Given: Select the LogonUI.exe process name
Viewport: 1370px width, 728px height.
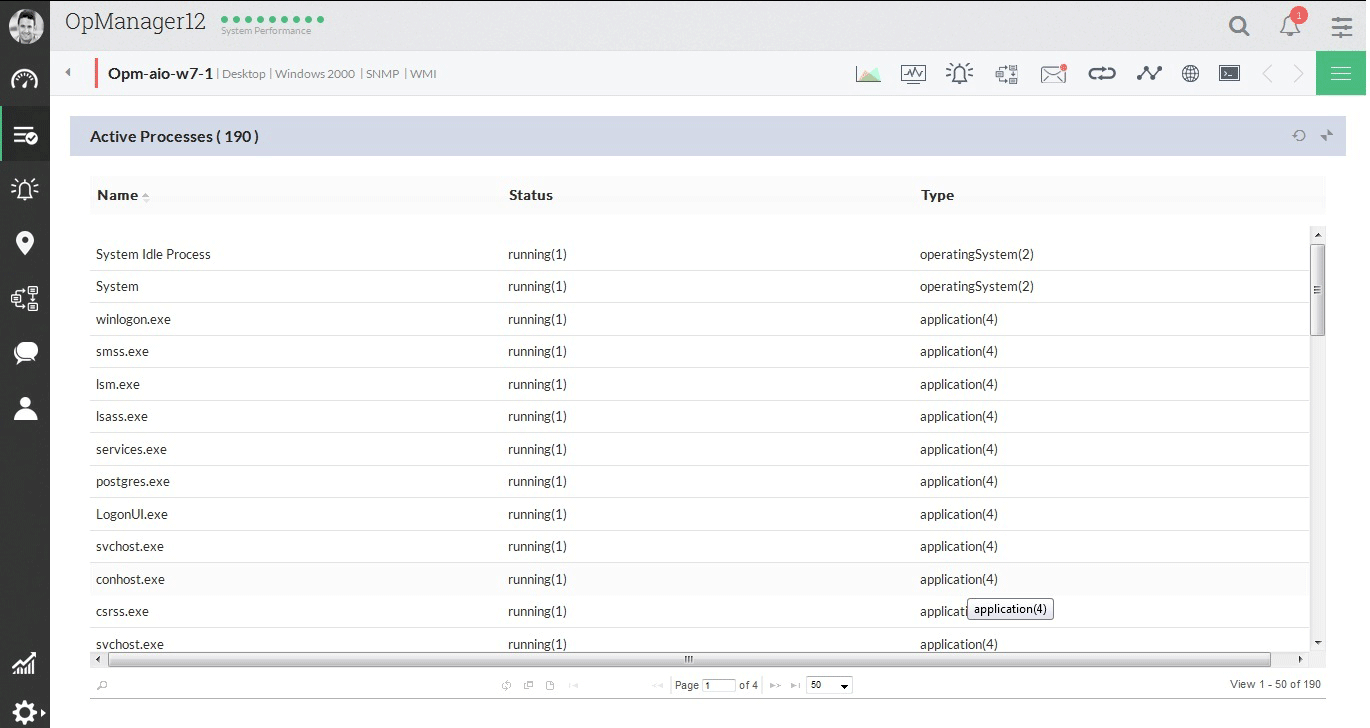Looking at the screenshot, I should pyautogui.click(x=132, y=514).
